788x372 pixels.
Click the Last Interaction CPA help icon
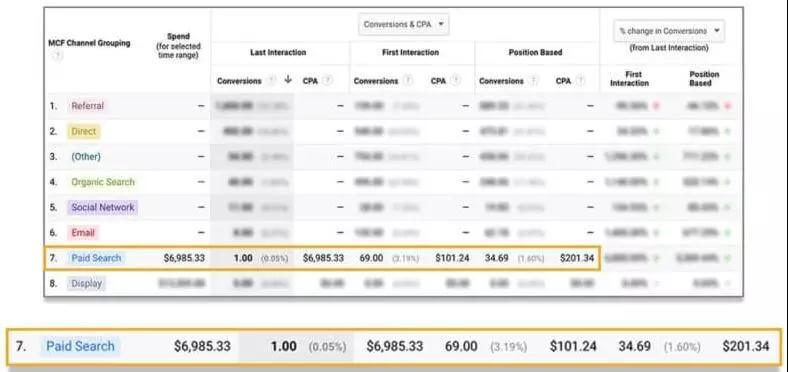328,80
